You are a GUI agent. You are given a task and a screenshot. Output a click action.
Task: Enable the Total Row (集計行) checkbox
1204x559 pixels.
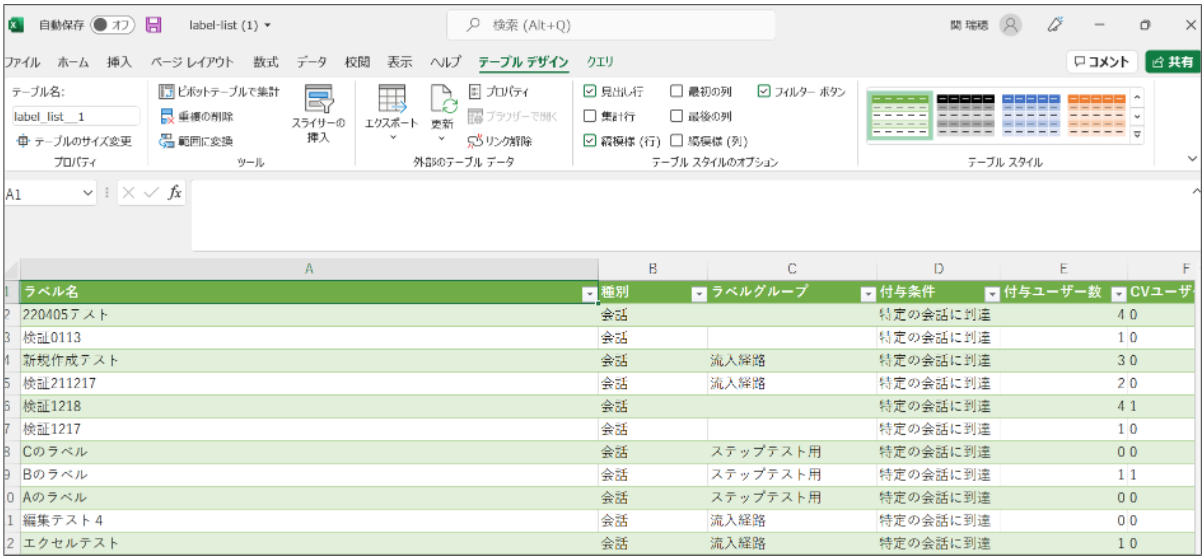[x=590, y=116]
